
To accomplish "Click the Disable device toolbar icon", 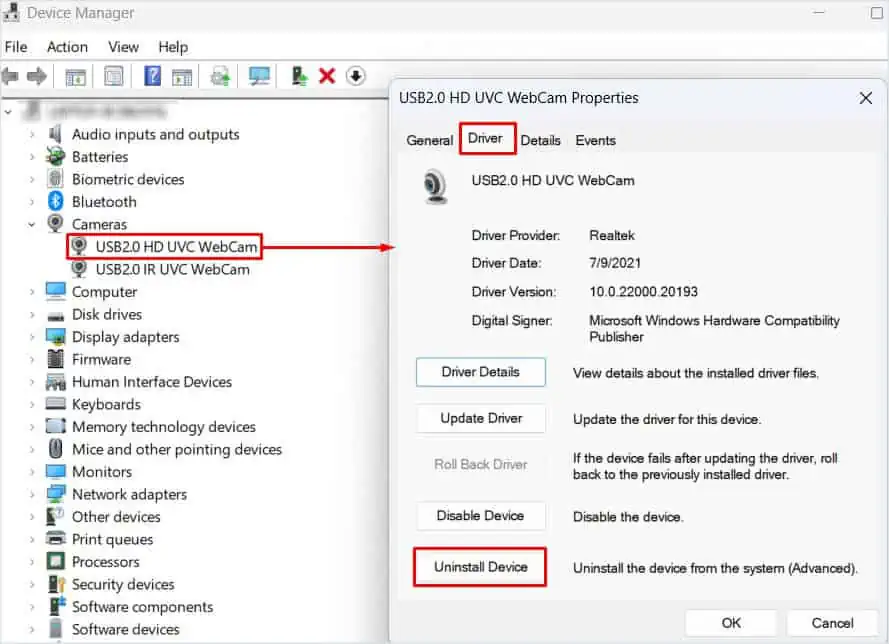I will pos(355,76).
